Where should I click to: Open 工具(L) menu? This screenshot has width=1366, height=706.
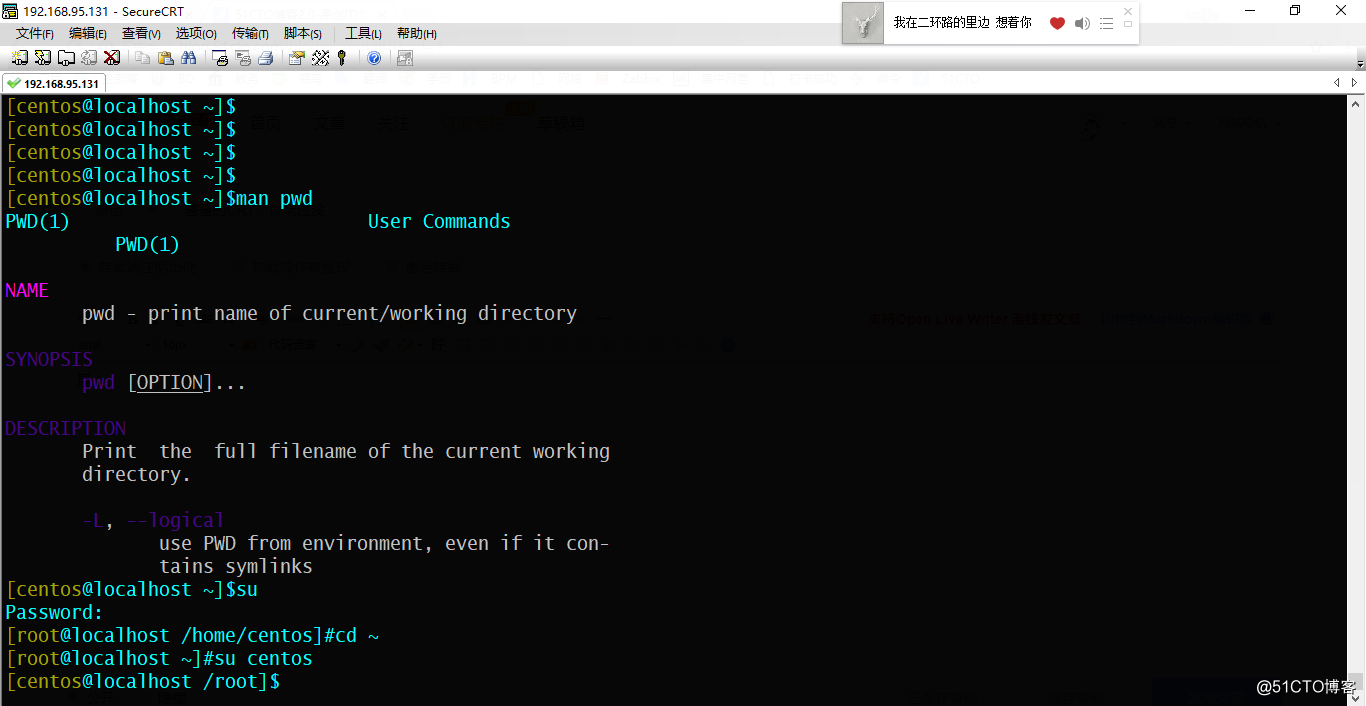pos(364,34)
